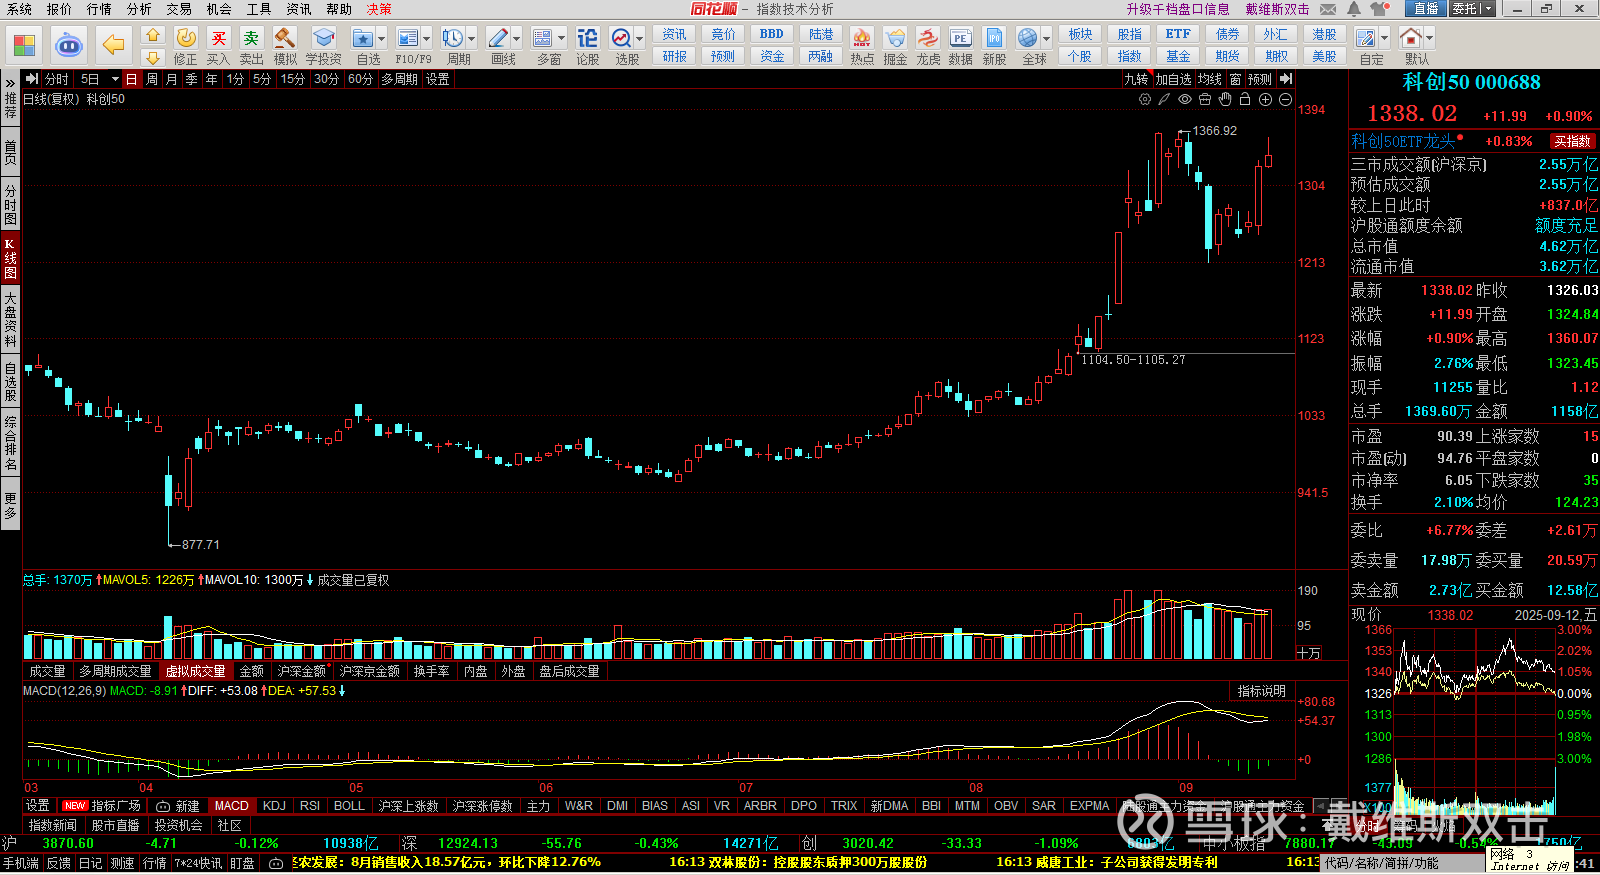Toggle chart visibility eye icon

click(x=1185, y=99)
